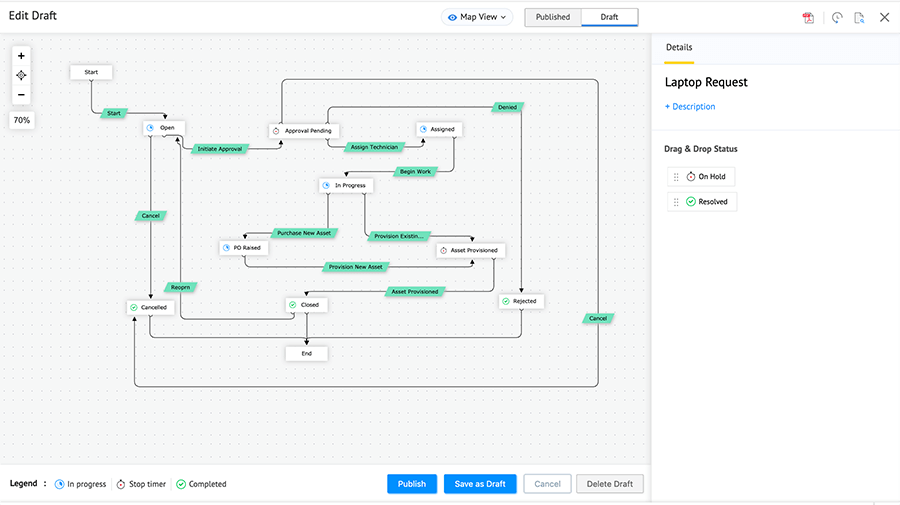Screen dimensions: 900x505
Task: Add a description to Laptop Request
Action: (x=690, y=107)
